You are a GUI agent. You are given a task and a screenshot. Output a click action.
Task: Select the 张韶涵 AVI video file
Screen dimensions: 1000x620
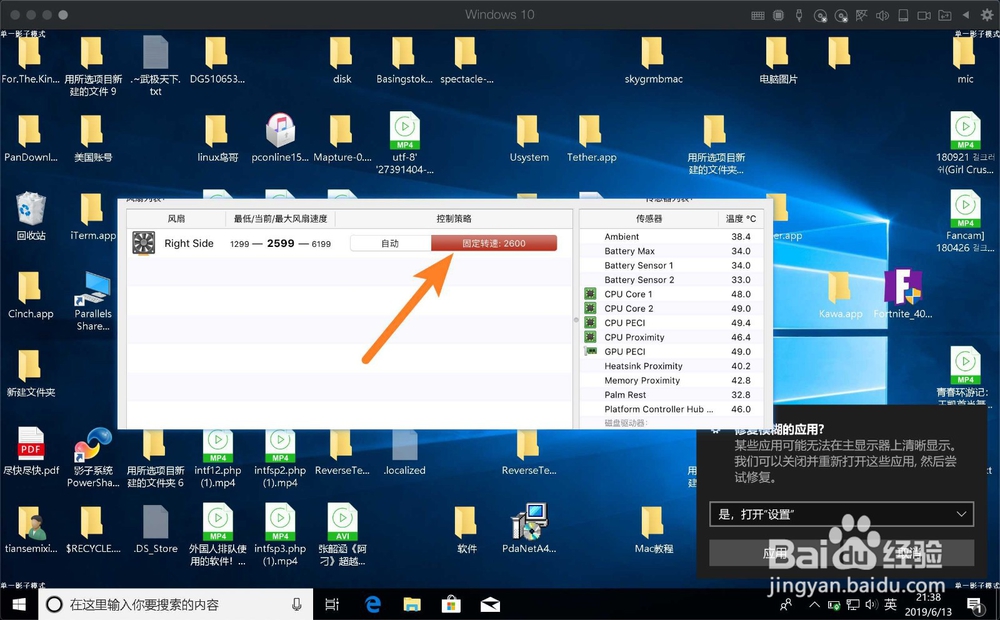click(x=342, y=535)
